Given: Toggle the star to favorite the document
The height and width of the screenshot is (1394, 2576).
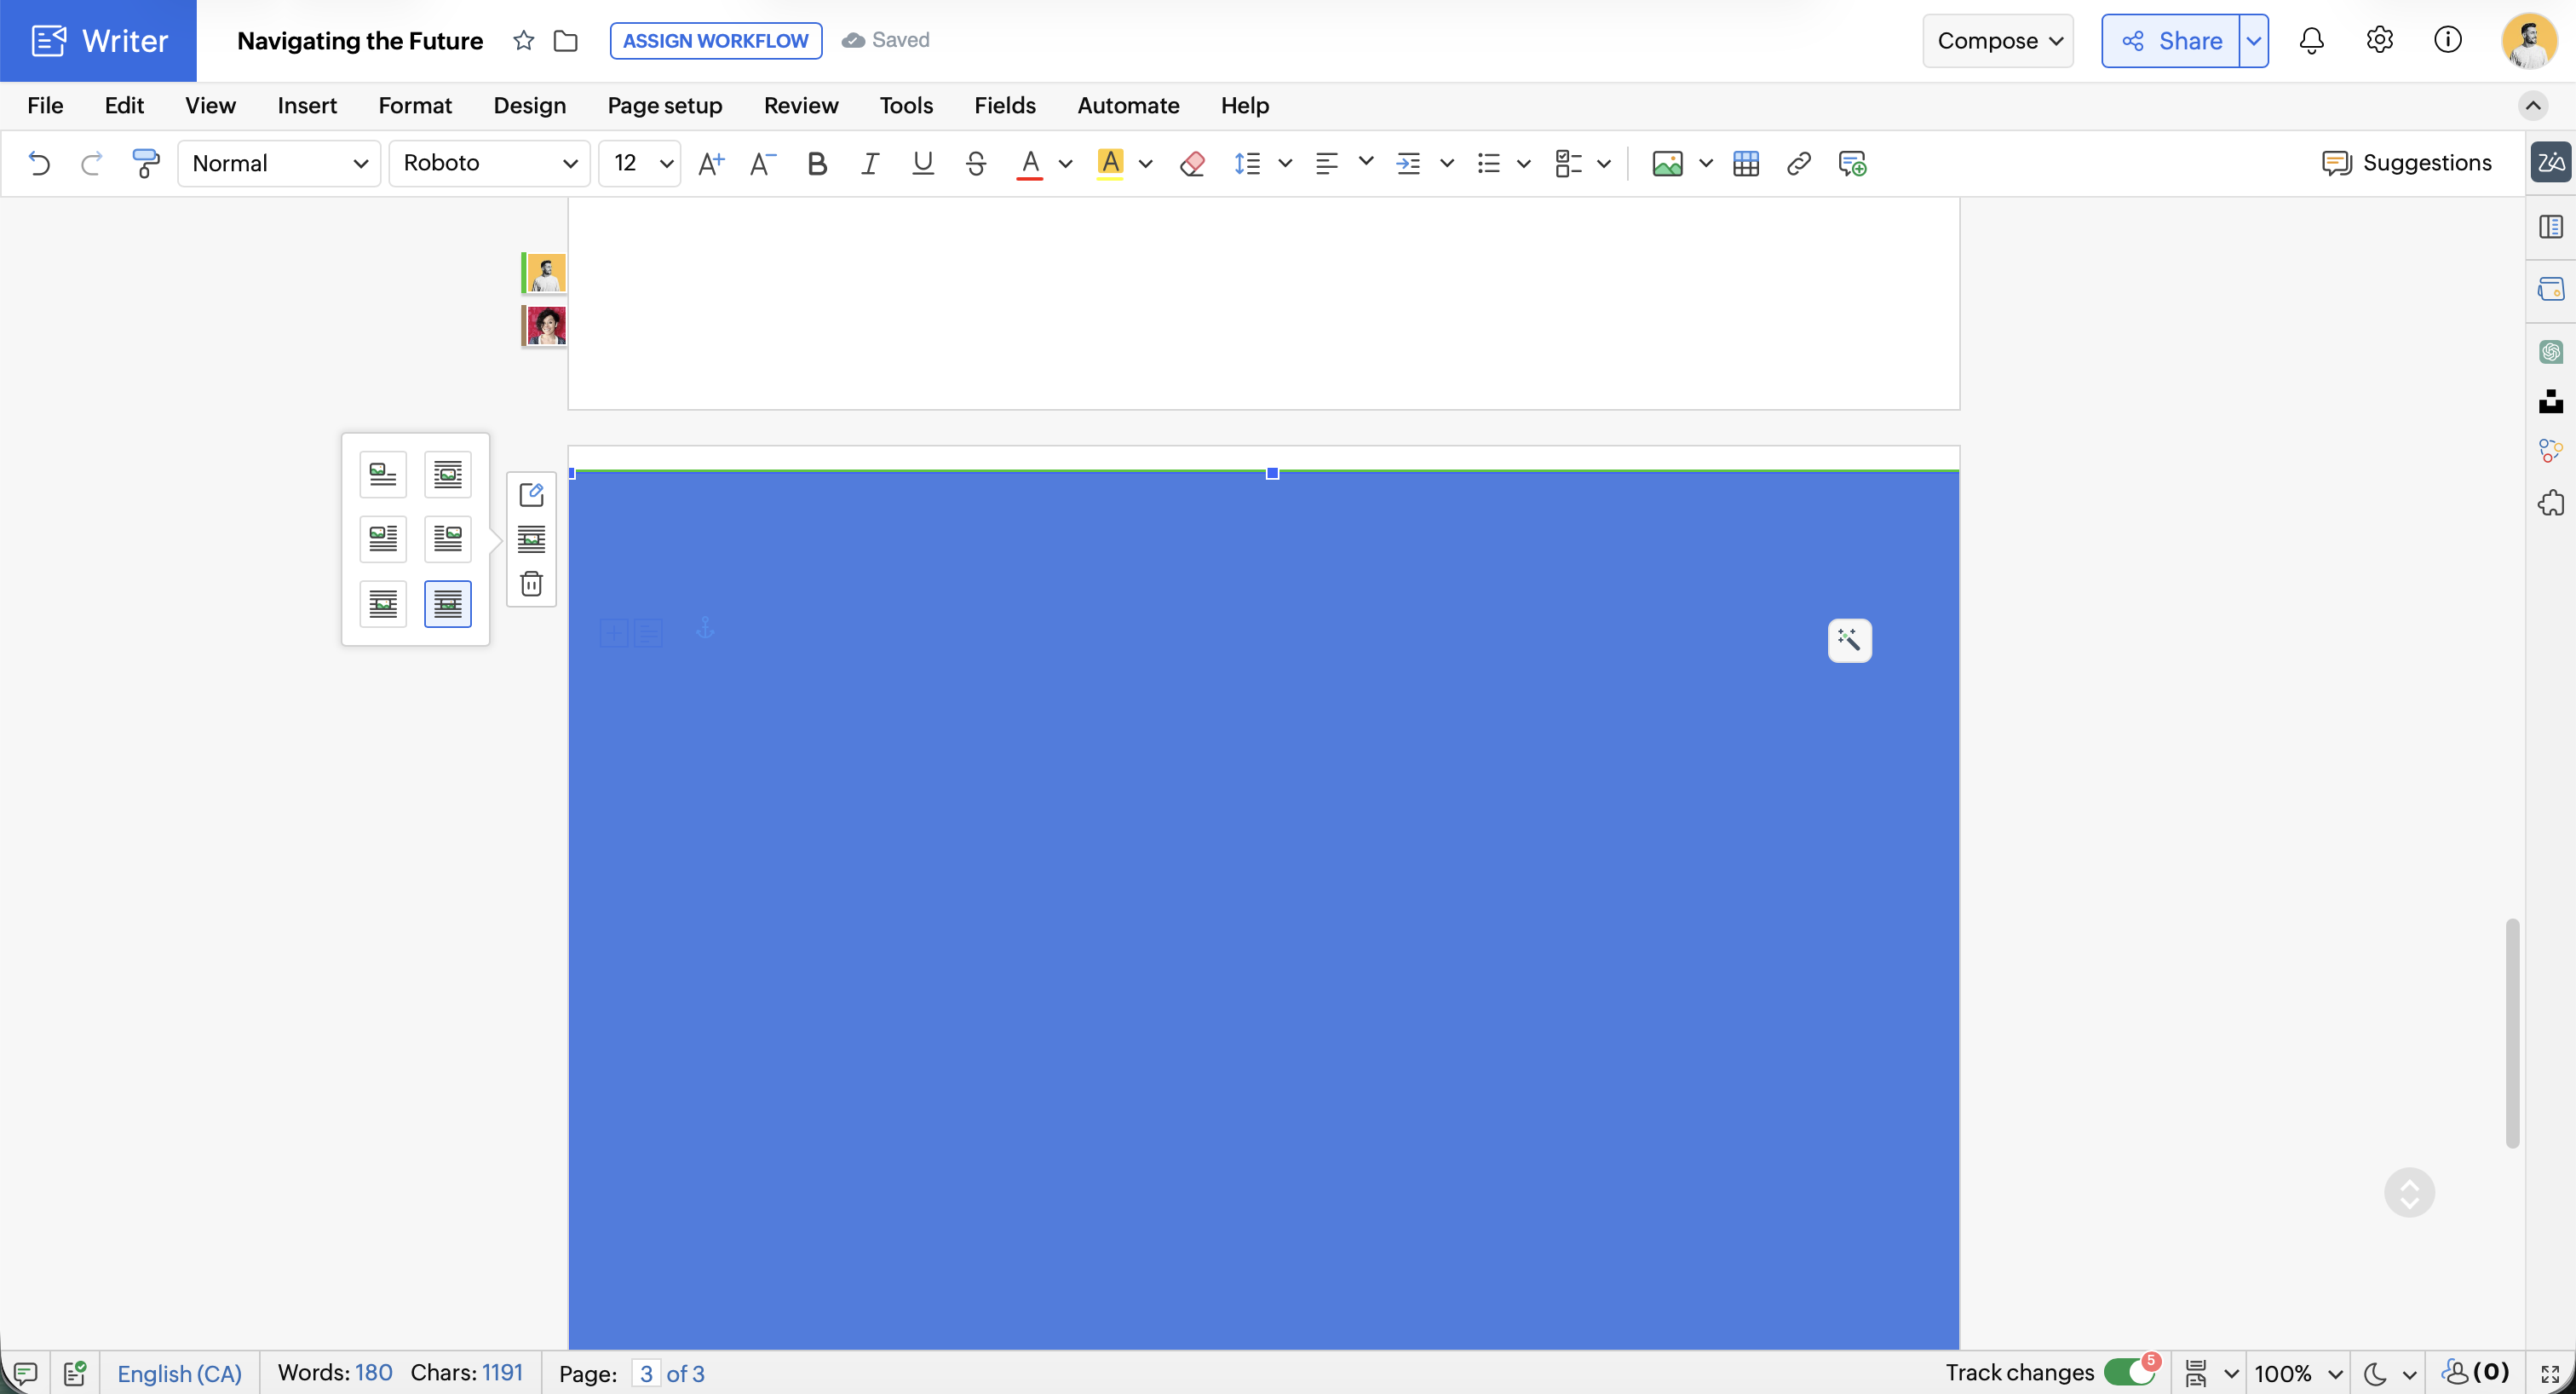Looking at the screenshot, I should tap(523, 40).
